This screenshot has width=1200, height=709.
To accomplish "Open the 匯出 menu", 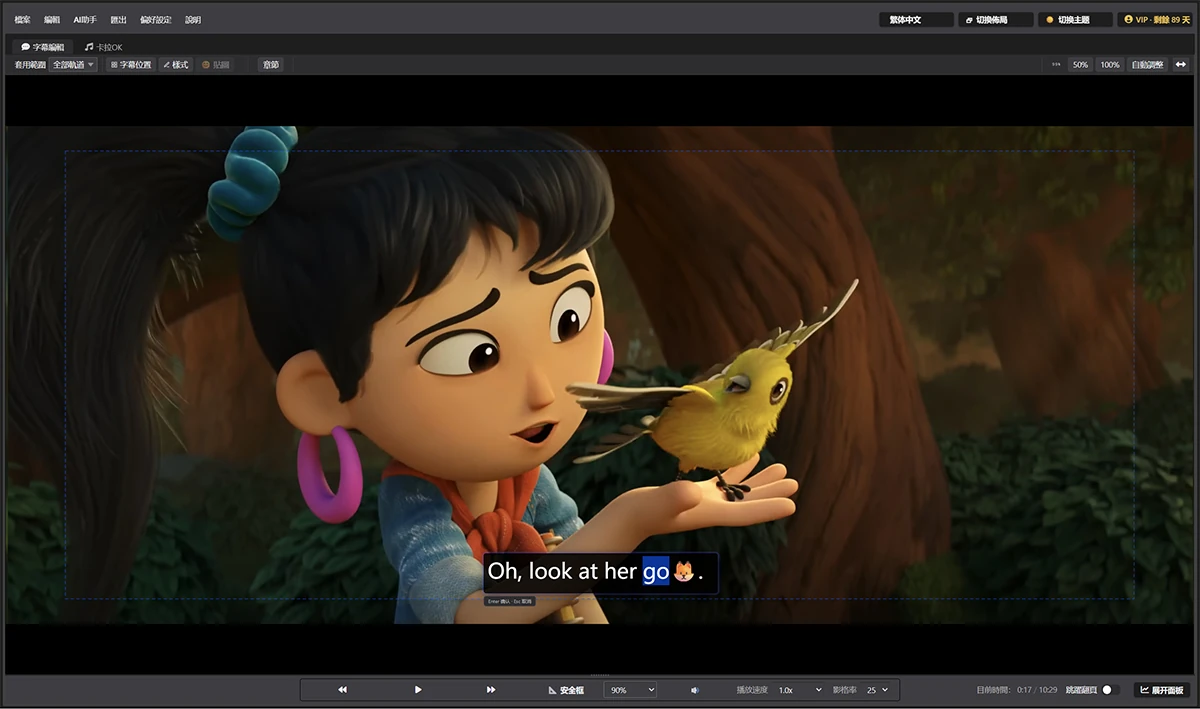I will click(x=118, y=19).
